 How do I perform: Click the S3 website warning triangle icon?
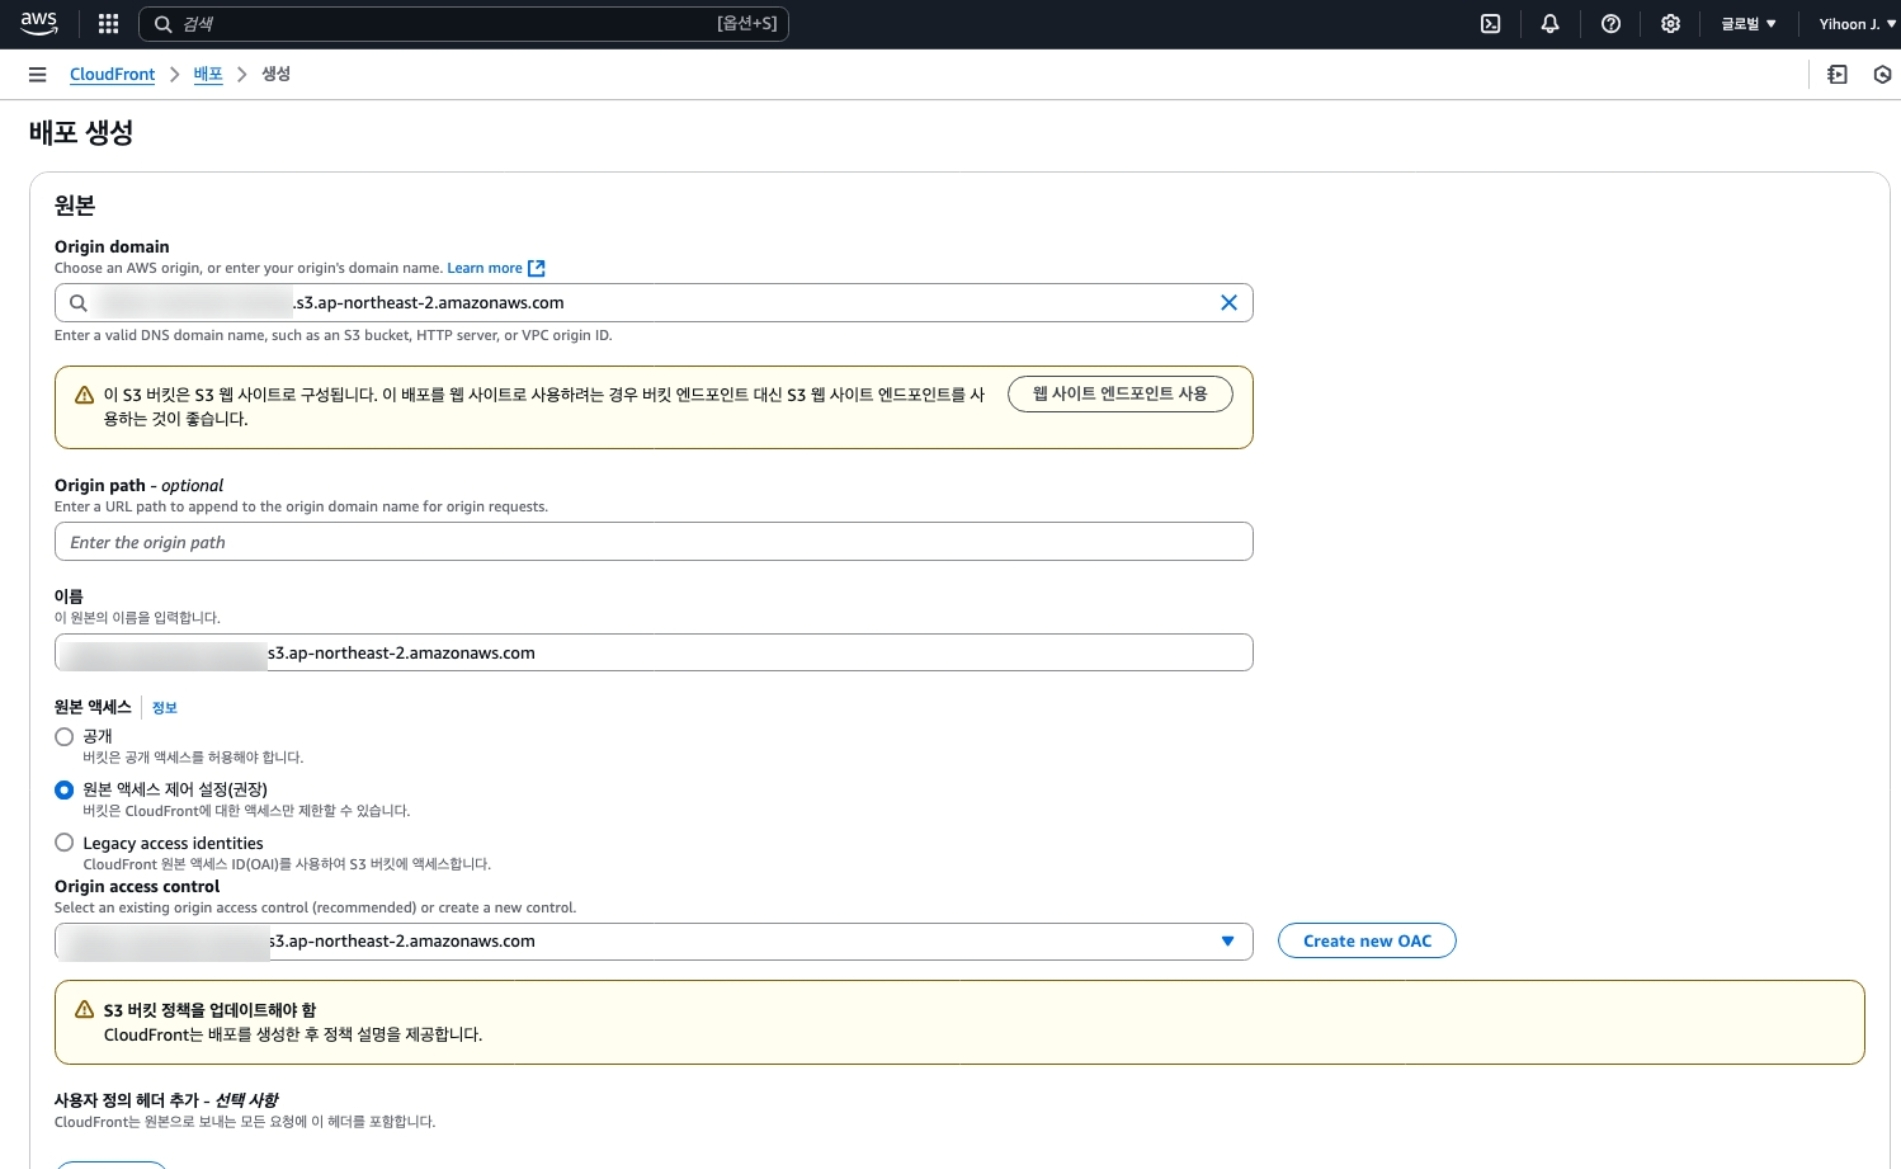(85, 395)
